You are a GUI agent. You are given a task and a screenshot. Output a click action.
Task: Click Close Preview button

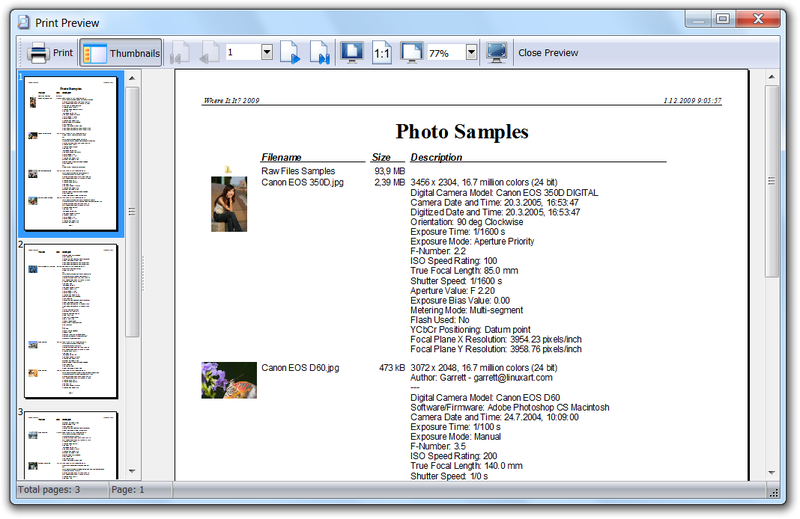click(548, 53)
